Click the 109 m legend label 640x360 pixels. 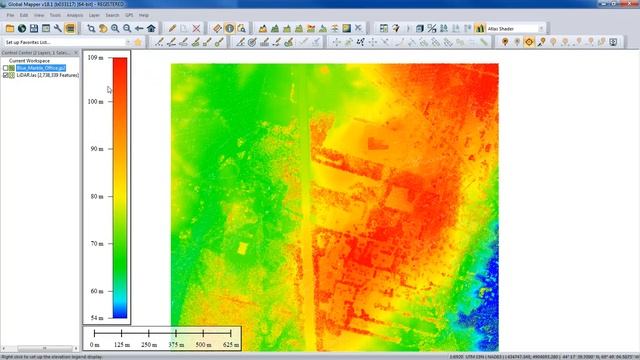95,58
